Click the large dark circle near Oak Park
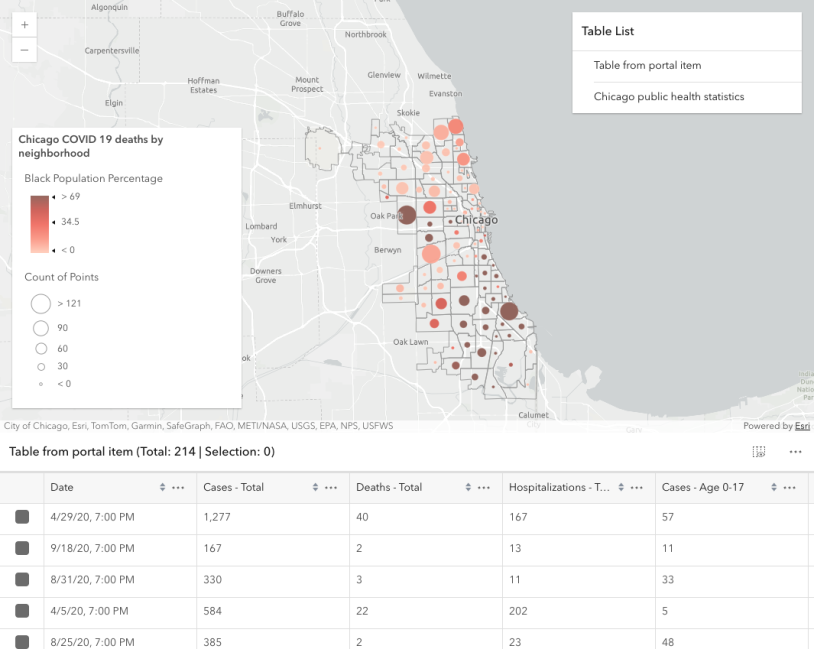 point(407,215)
